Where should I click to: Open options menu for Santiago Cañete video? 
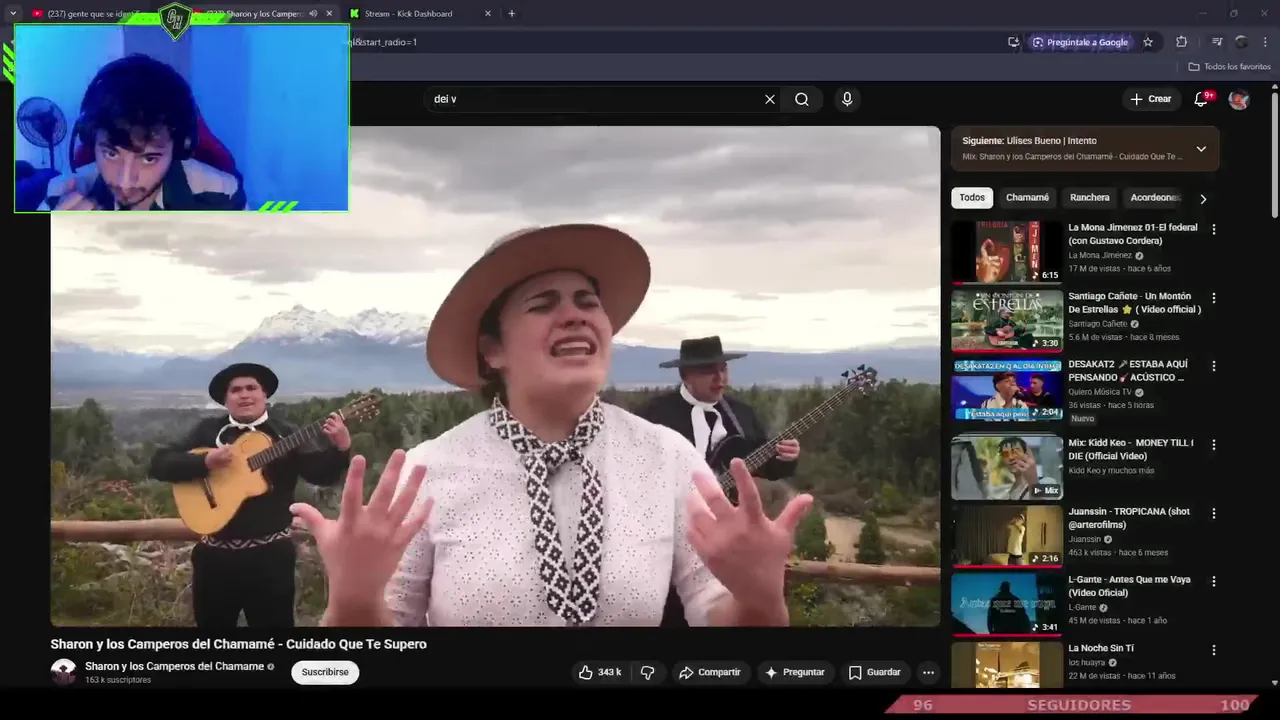tap(1214, 298)
